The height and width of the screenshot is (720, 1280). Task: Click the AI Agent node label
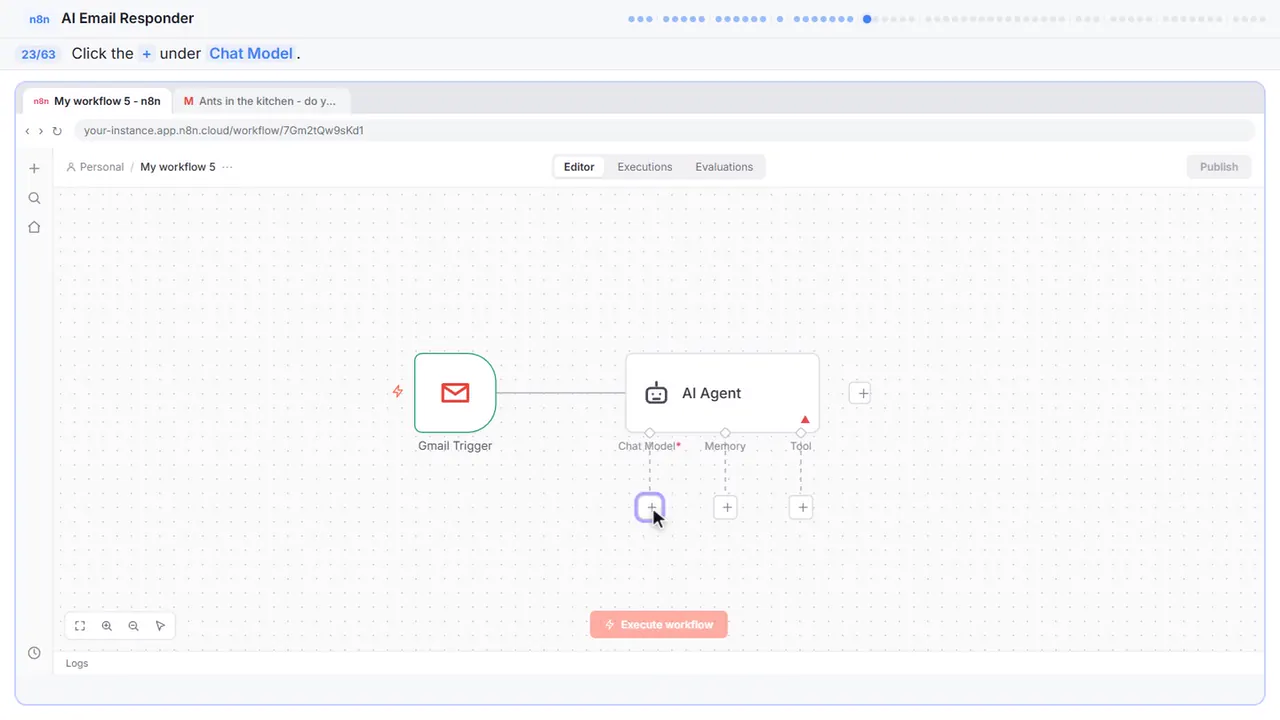[x=711, y=393]
